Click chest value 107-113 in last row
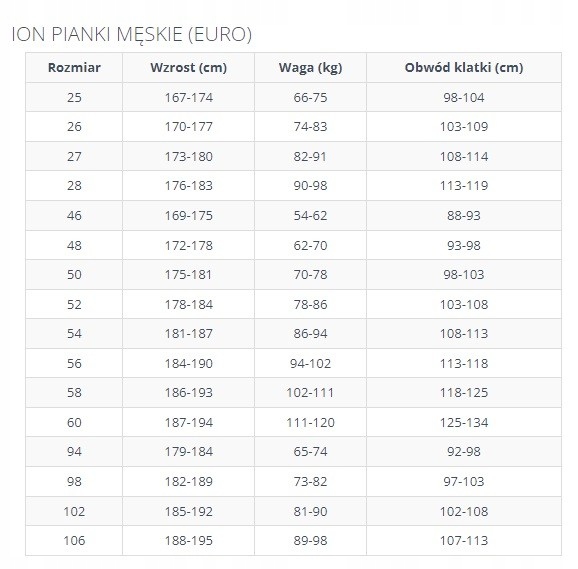 464,541
